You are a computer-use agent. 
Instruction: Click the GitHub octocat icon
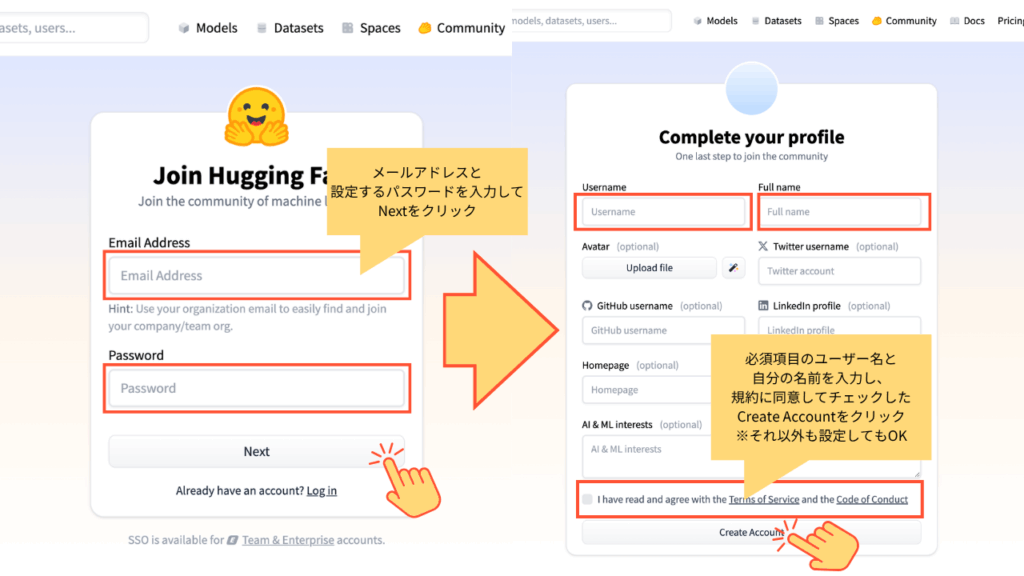(x=587, y=306)
